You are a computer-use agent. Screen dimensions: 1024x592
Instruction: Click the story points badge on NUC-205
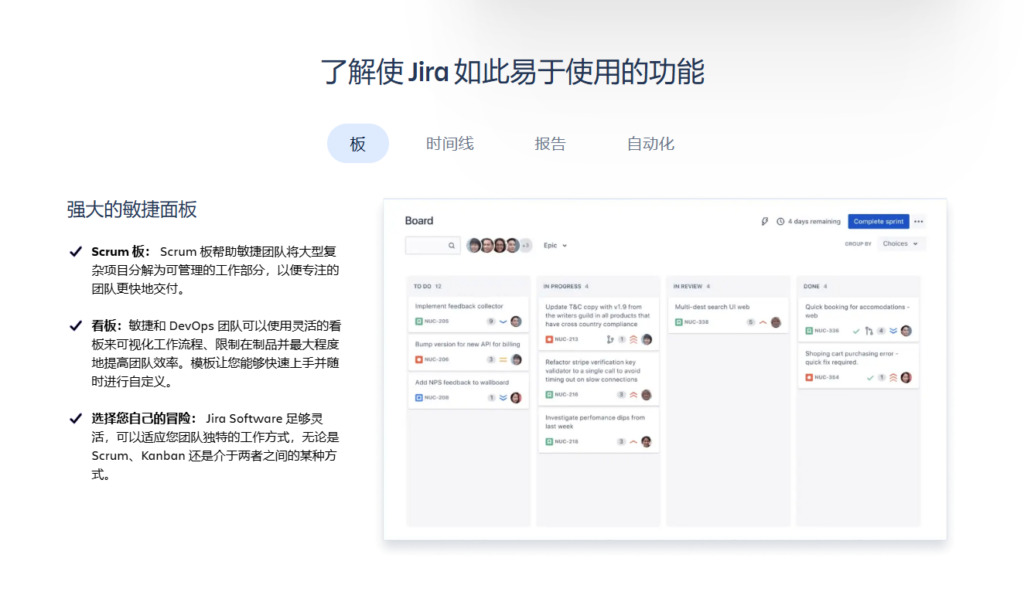tap(491, 321)
